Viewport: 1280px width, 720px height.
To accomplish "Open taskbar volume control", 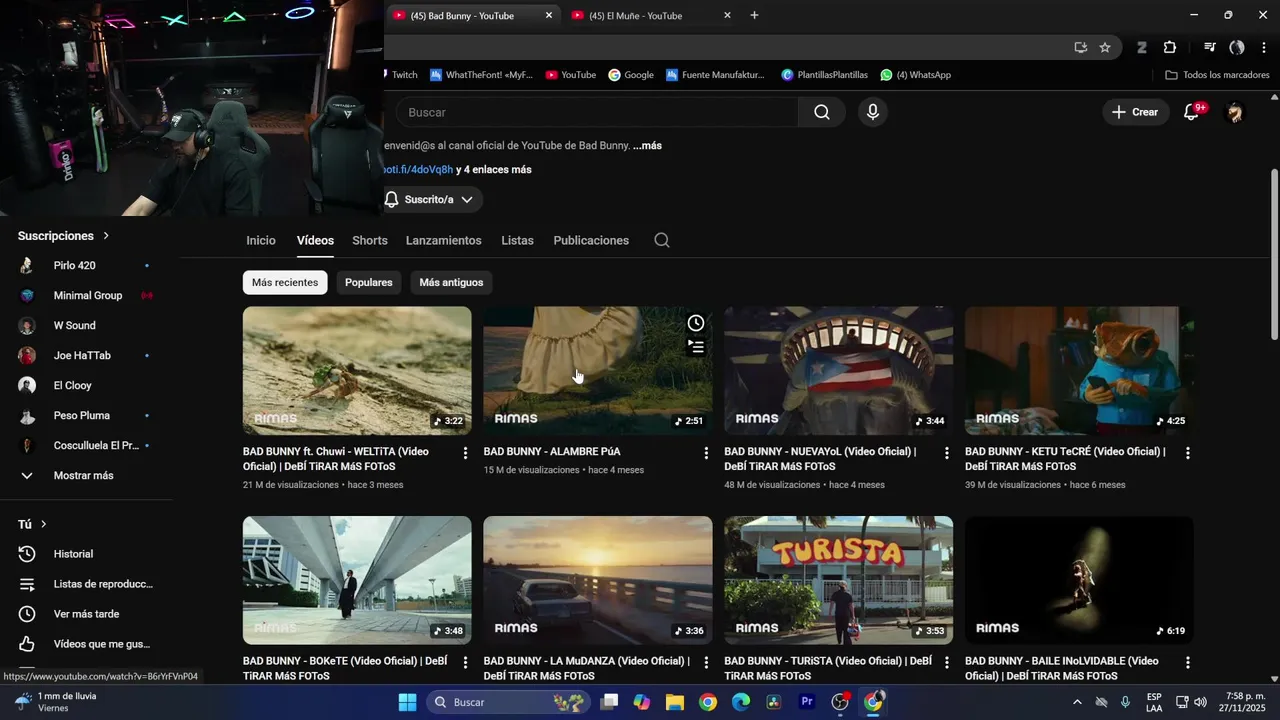I will point(1200,702).
